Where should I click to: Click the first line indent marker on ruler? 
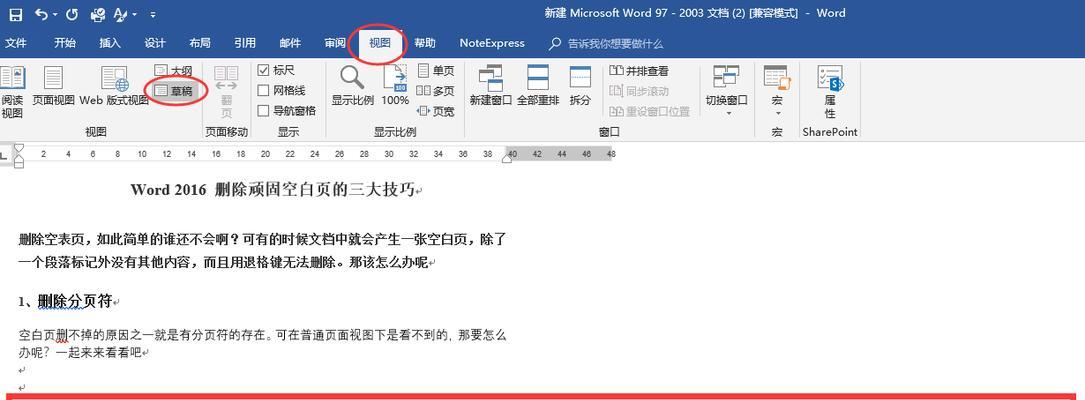click(x=19, y=148)
